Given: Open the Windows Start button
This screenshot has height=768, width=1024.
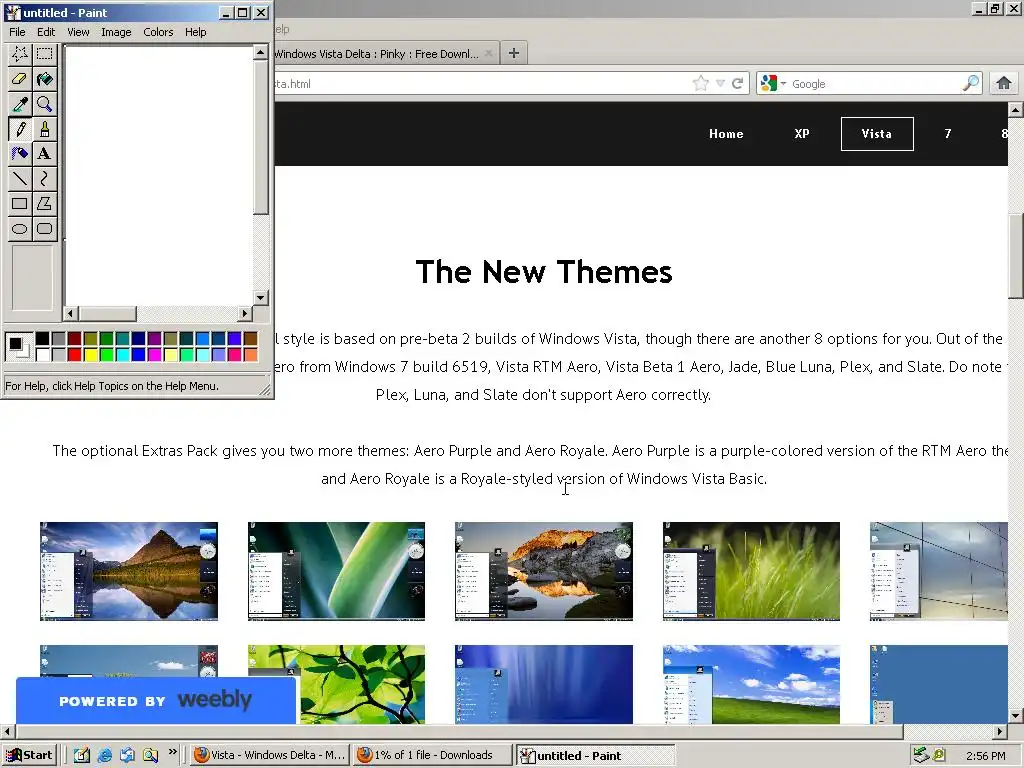Looking at the screenshot, I should (30, 755).
